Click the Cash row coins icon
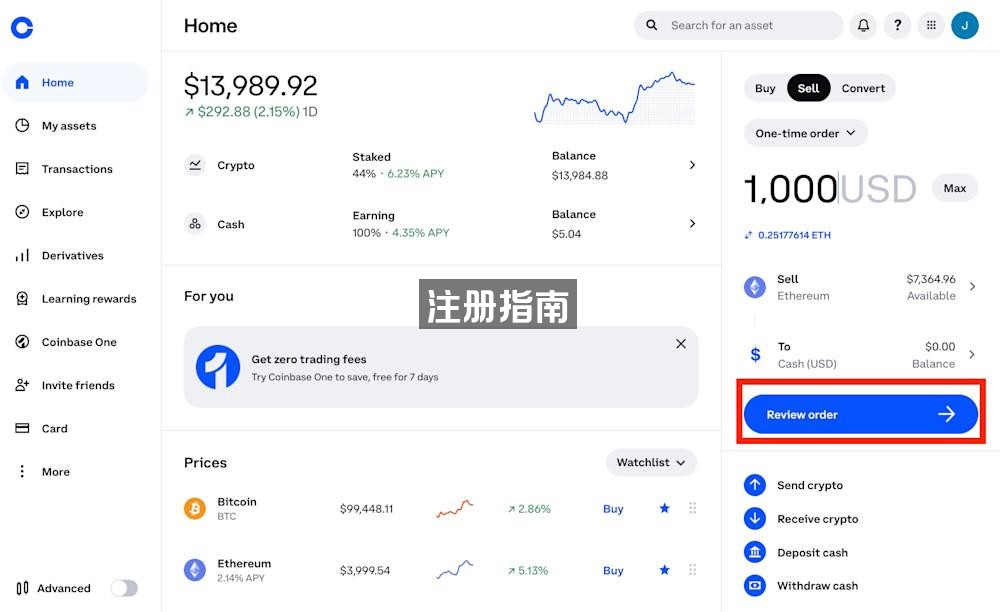This screenshot has height=612, width=1000. (x=195, y=224)
